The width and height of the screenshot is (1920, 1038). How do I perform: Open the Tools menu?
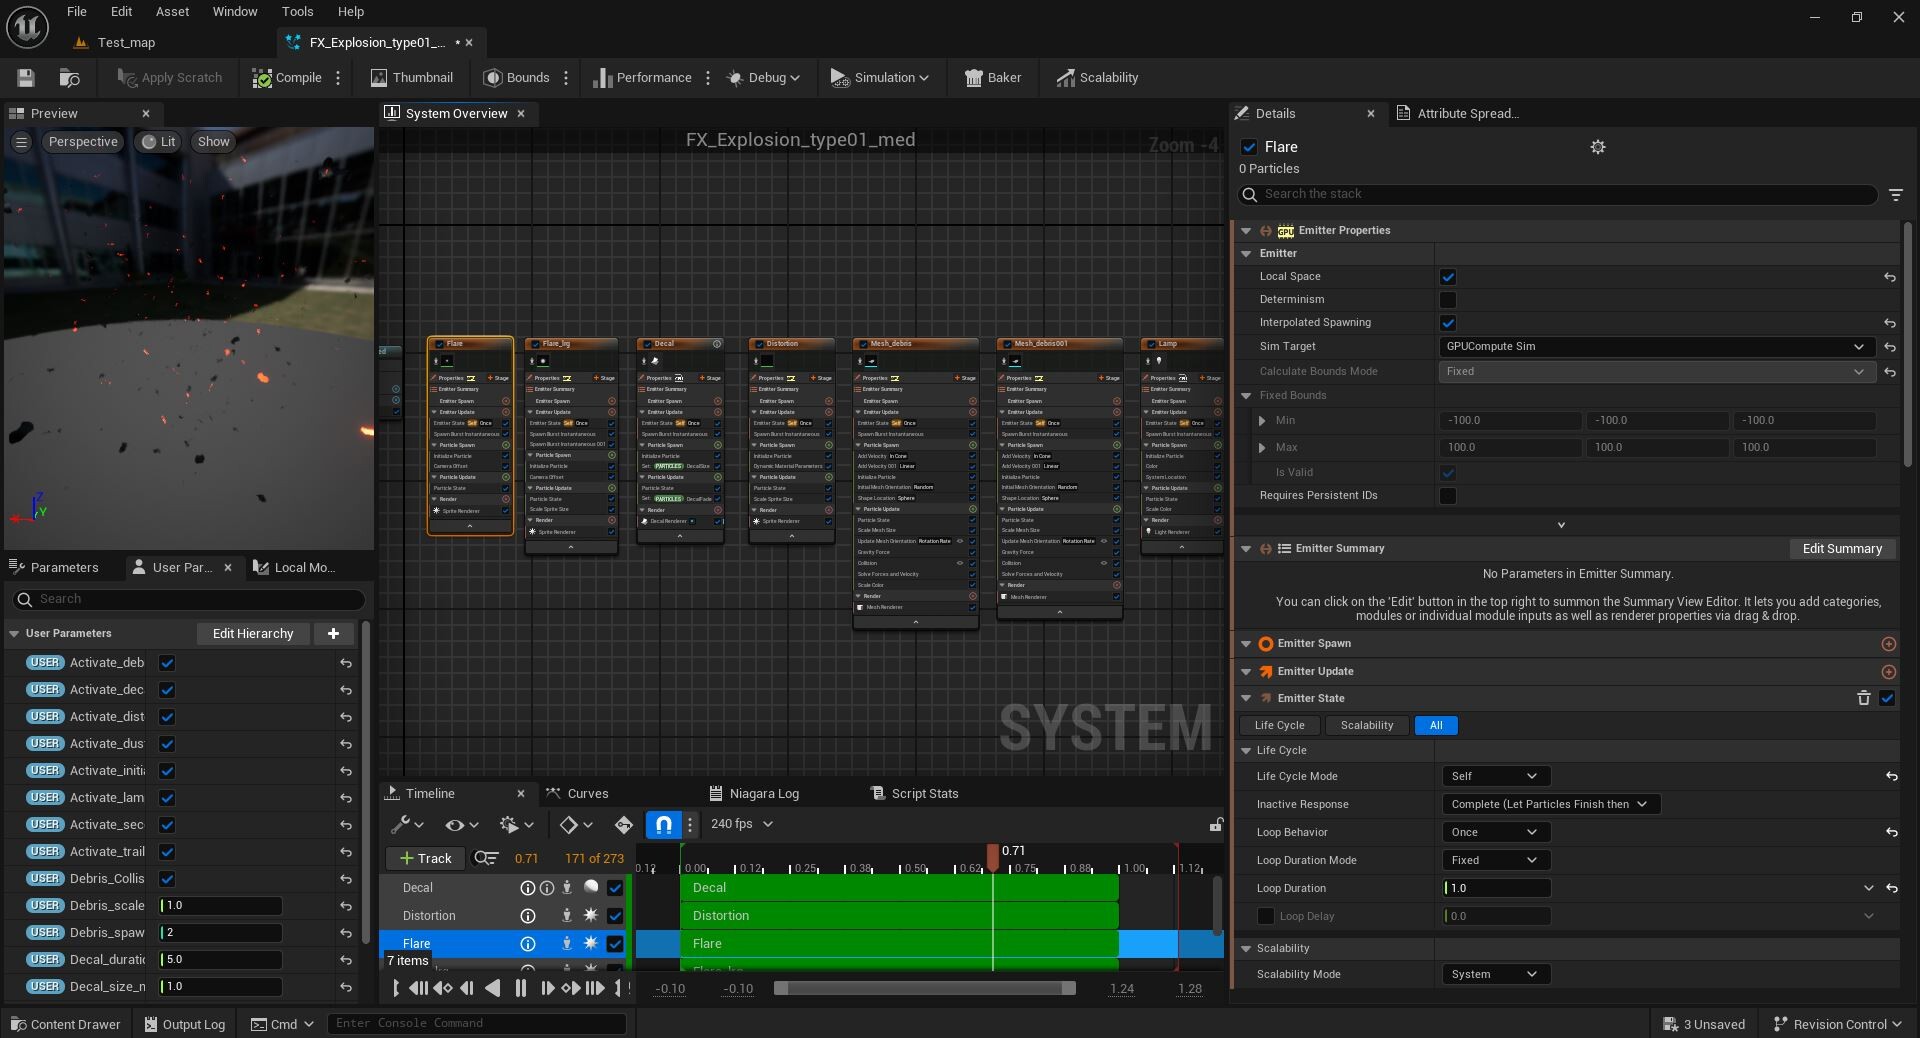click(x=297, y=12)
